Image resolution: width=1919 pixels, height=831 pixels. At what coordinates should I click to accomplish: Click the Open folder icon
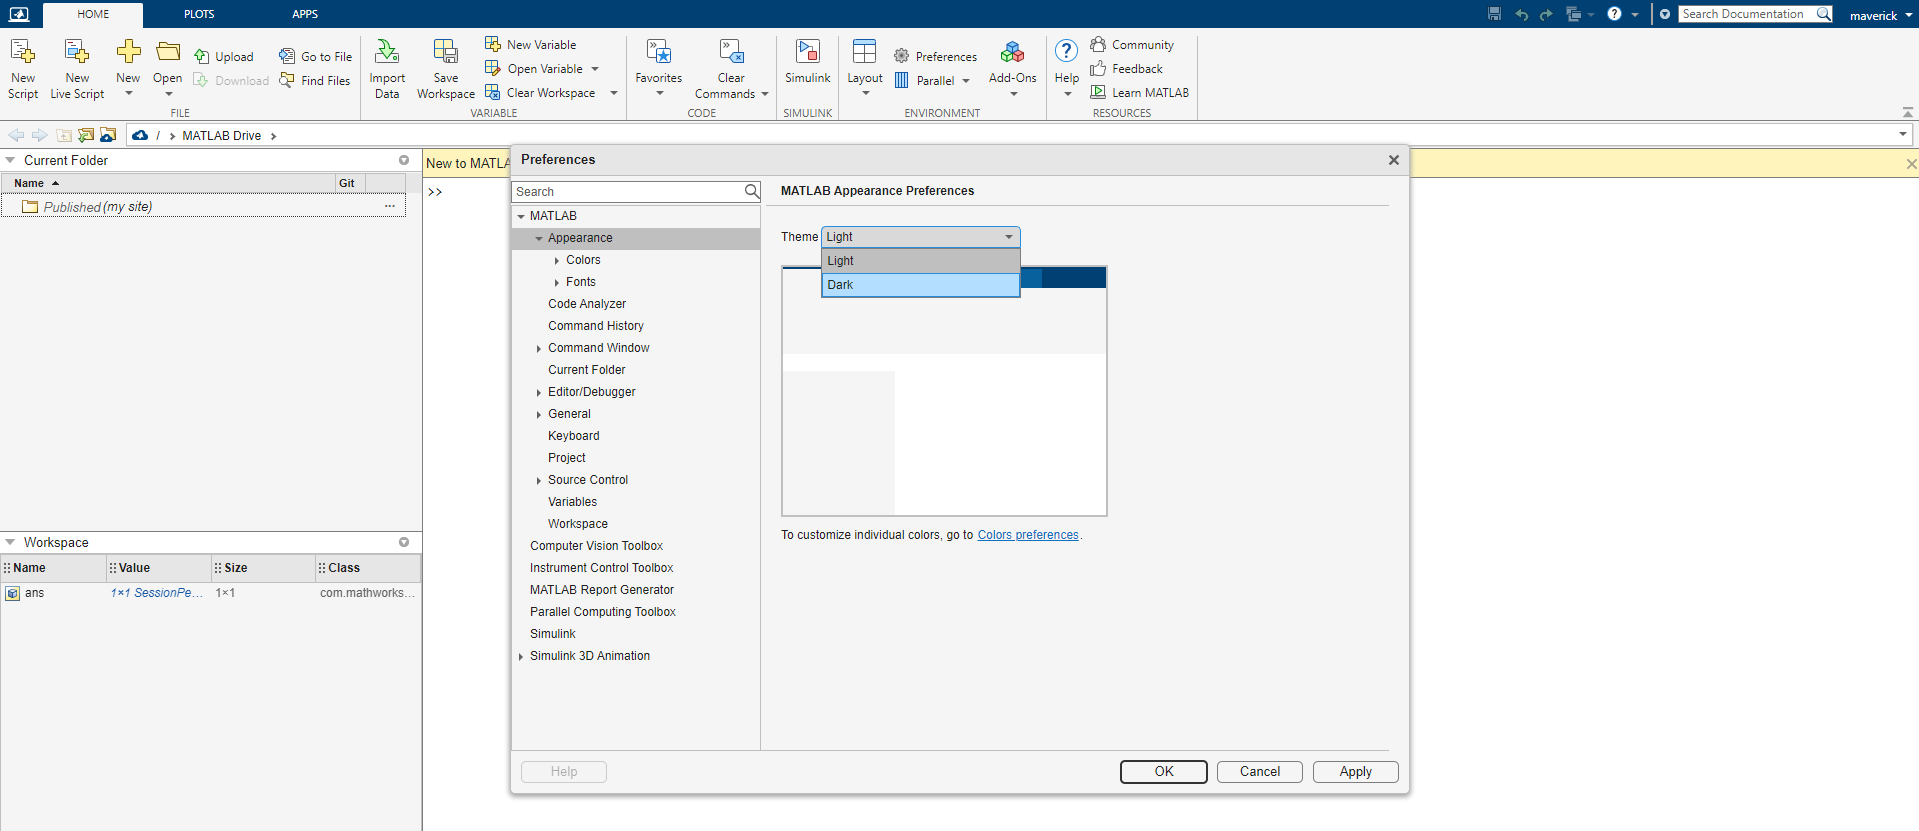click(x=168, y=52)
